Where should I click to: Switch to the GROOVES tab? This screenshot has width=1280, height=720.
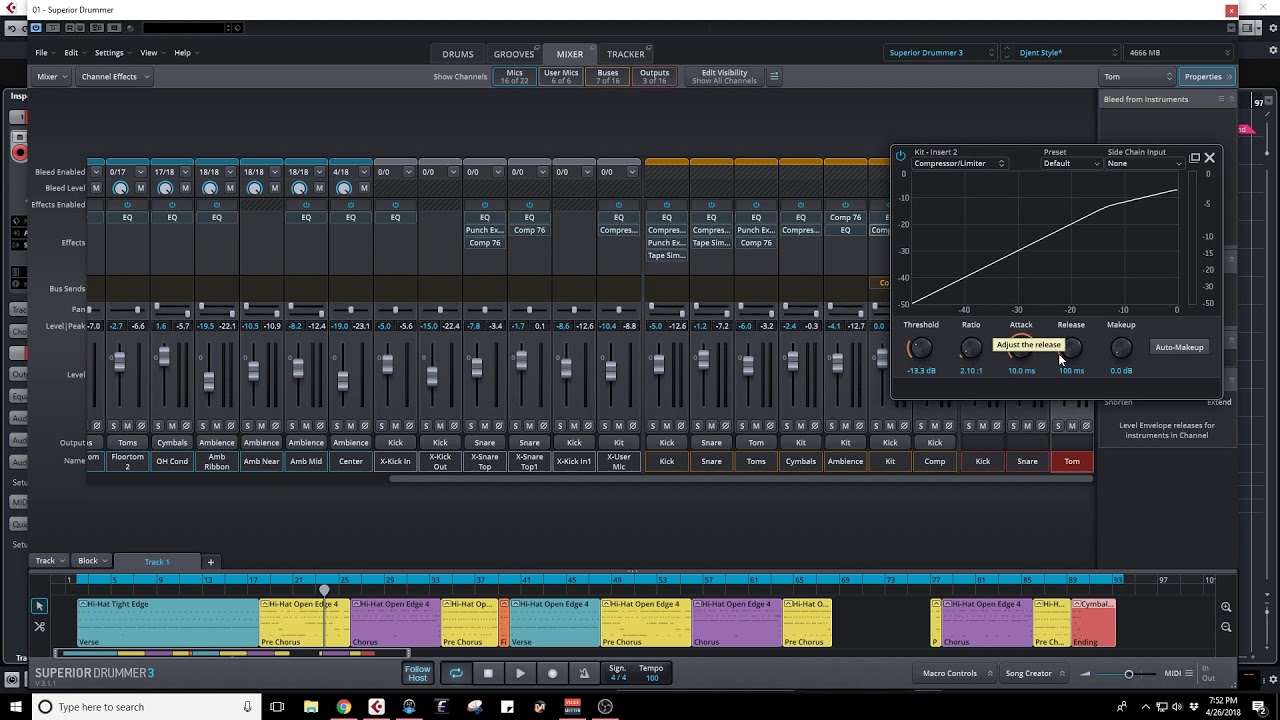[x=514, y=54]
